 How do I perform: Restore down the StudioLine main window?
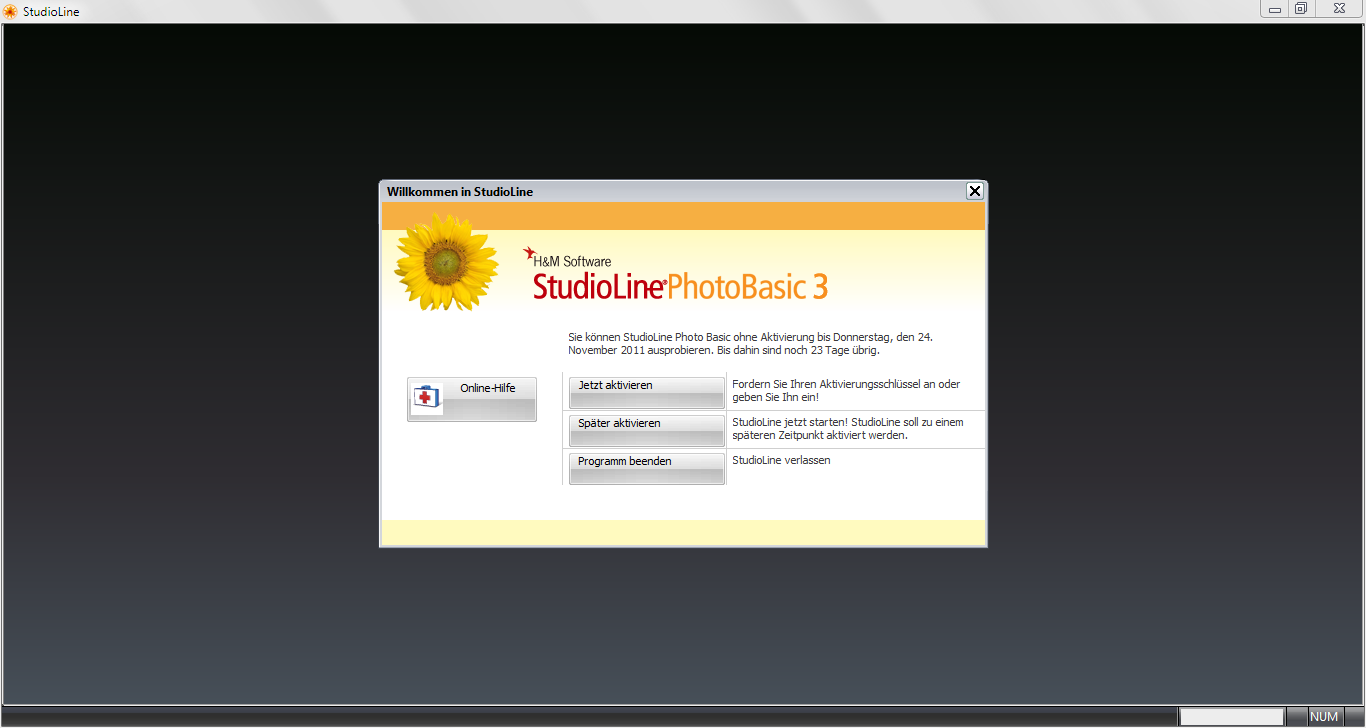[x=1301, y=10]
